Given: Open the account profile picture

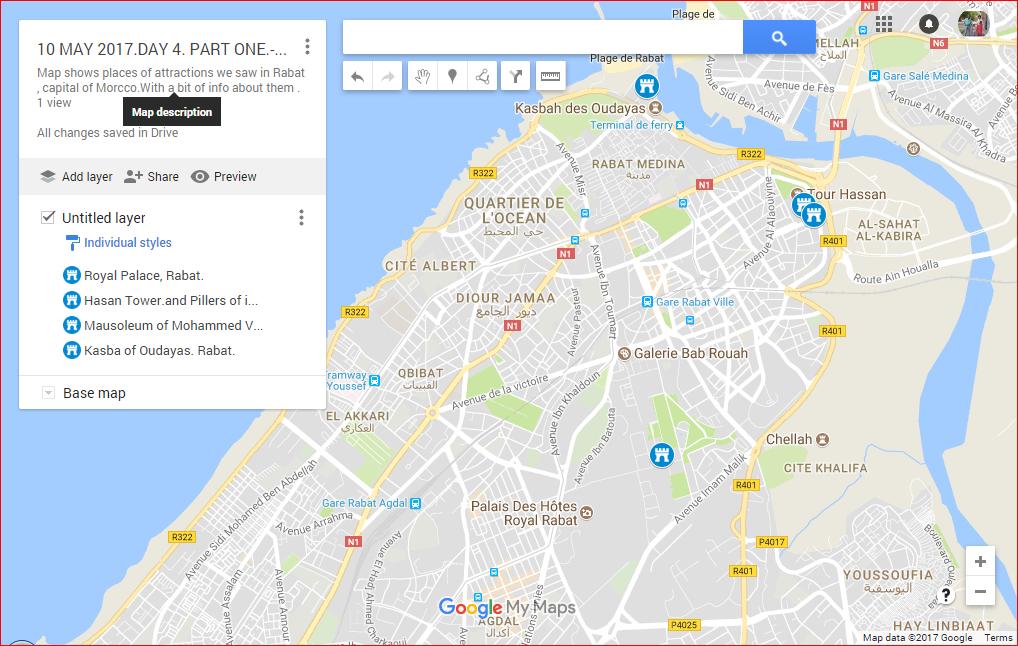Looking at the screenshot, I should [973, 24].
